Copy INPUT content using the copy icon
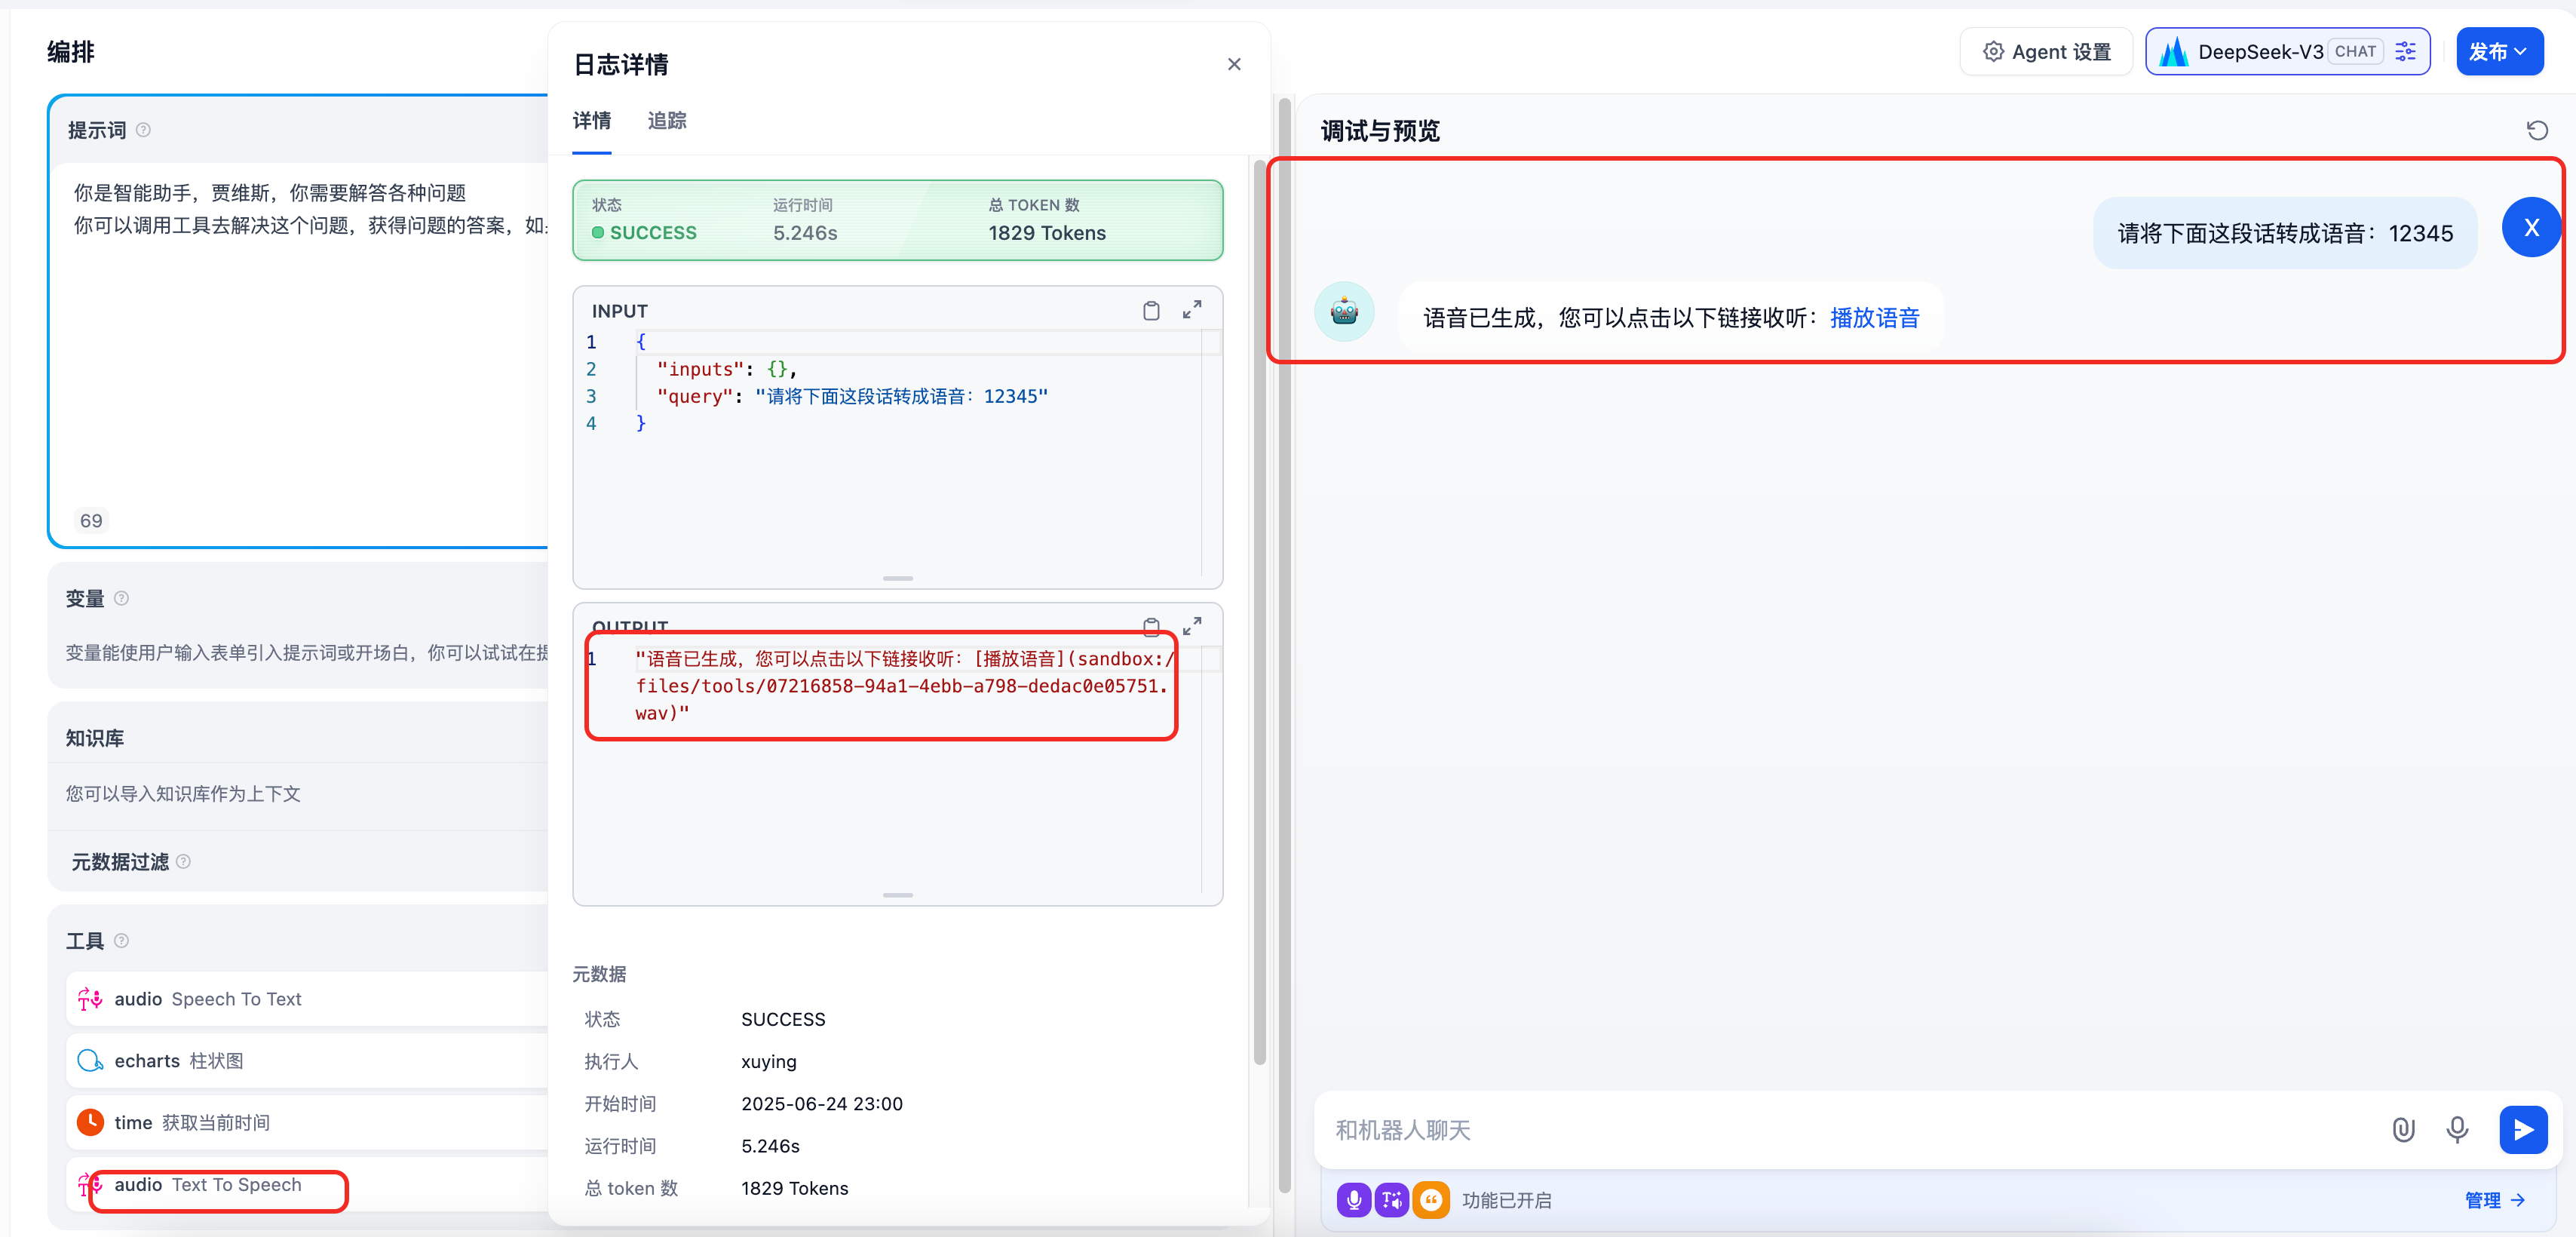 (1151, 311)
